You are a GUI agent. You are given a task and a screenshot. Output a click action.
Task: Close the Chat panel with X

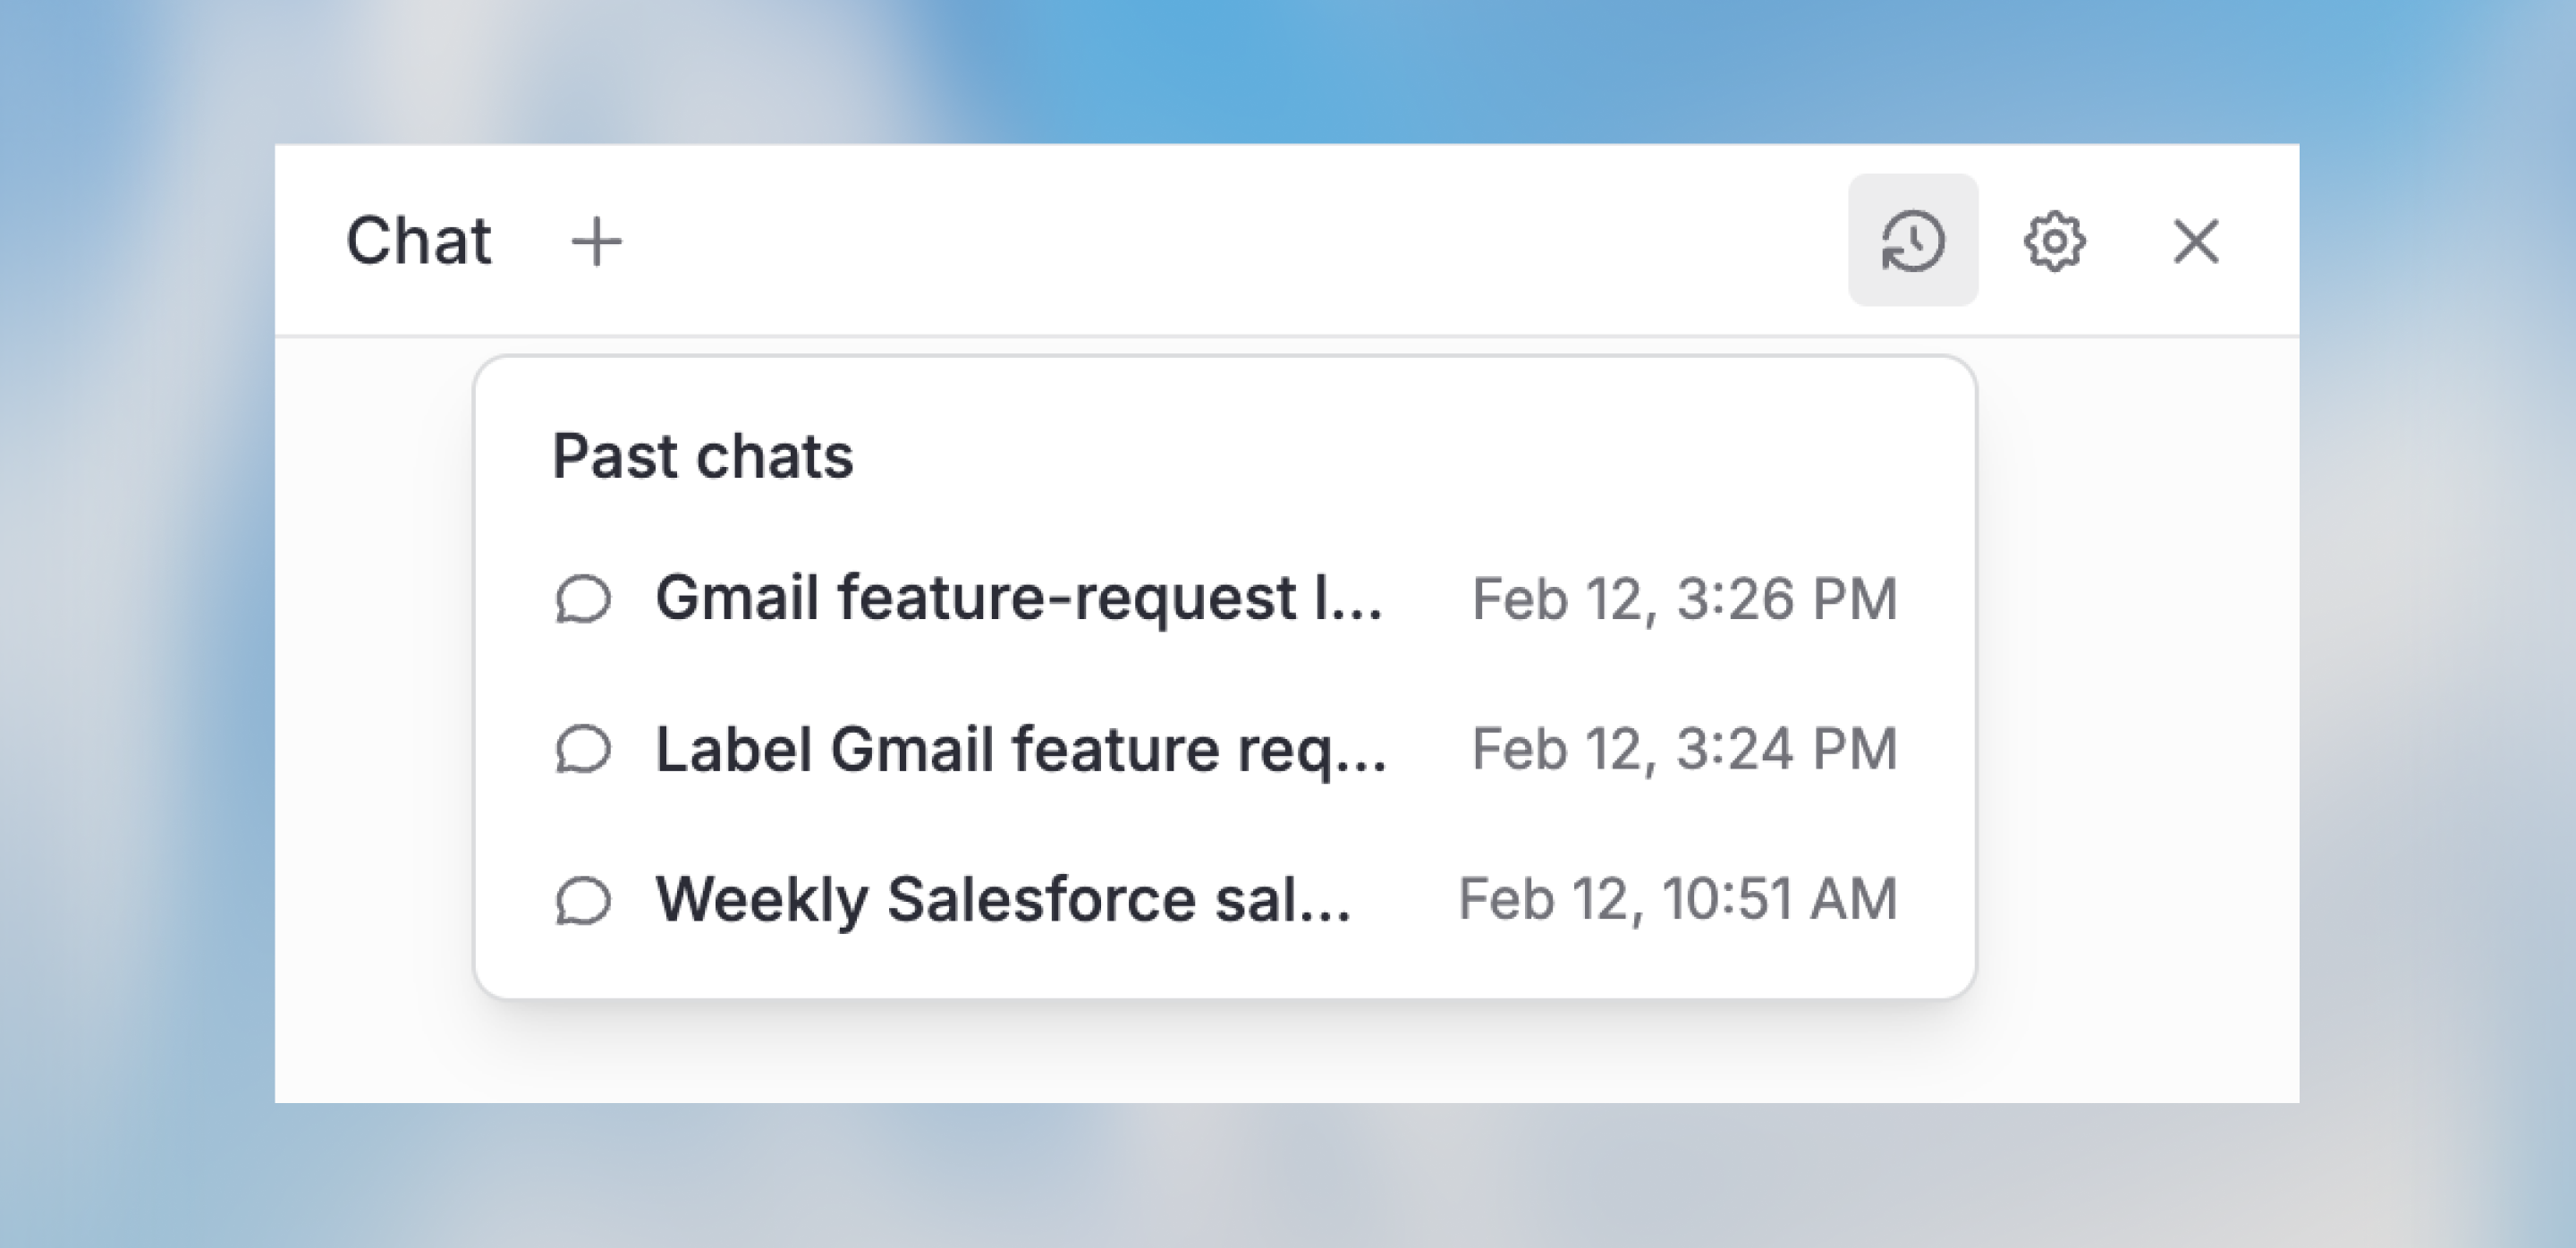(2196, 241)
